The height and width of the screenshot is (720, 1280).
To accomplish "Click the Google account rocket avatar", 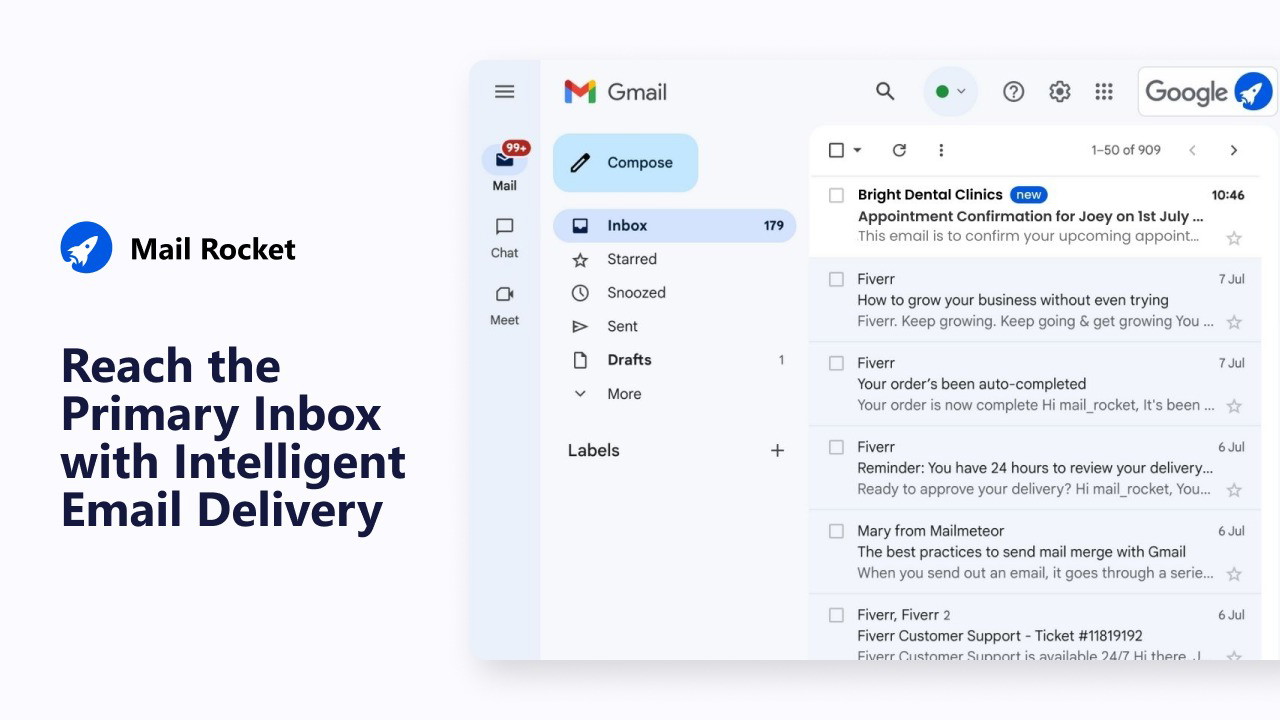I will point(1254,92).
